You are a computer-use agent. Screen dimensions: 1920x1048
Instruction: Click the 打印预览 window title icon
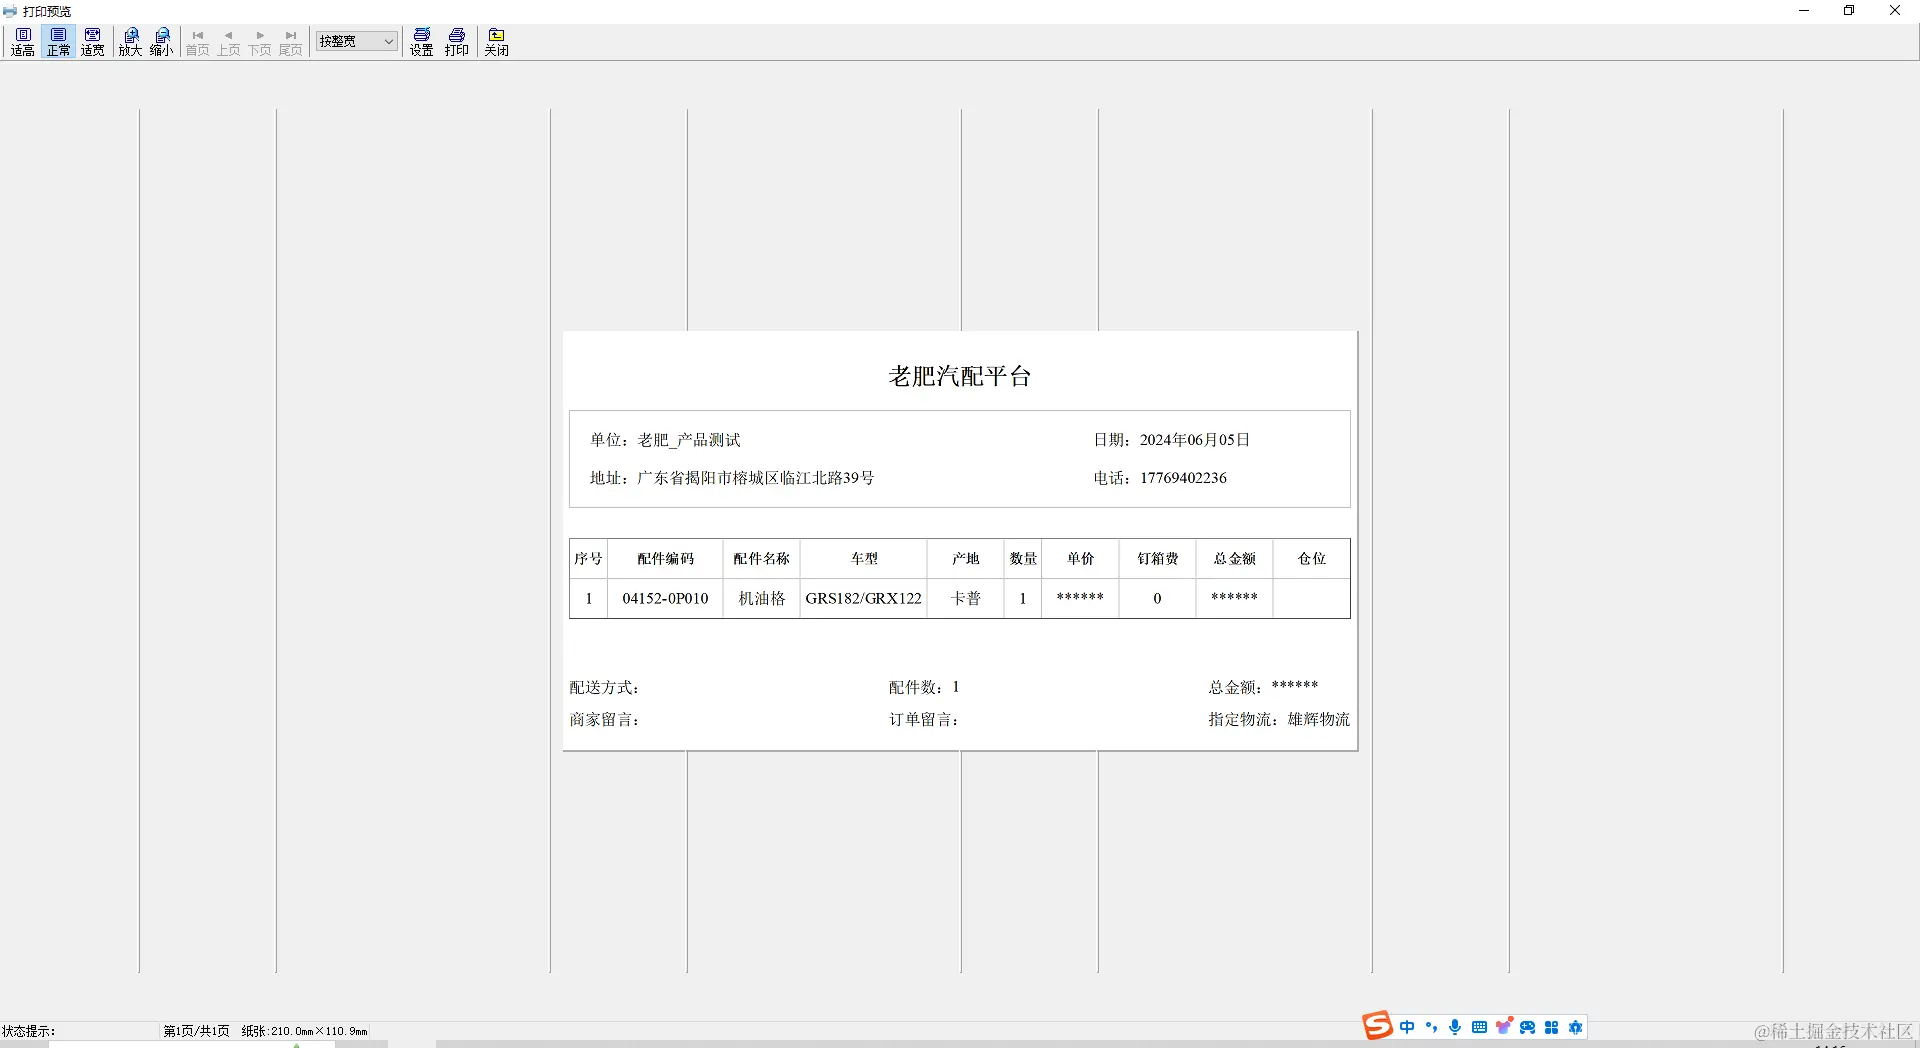click(10, 11)
